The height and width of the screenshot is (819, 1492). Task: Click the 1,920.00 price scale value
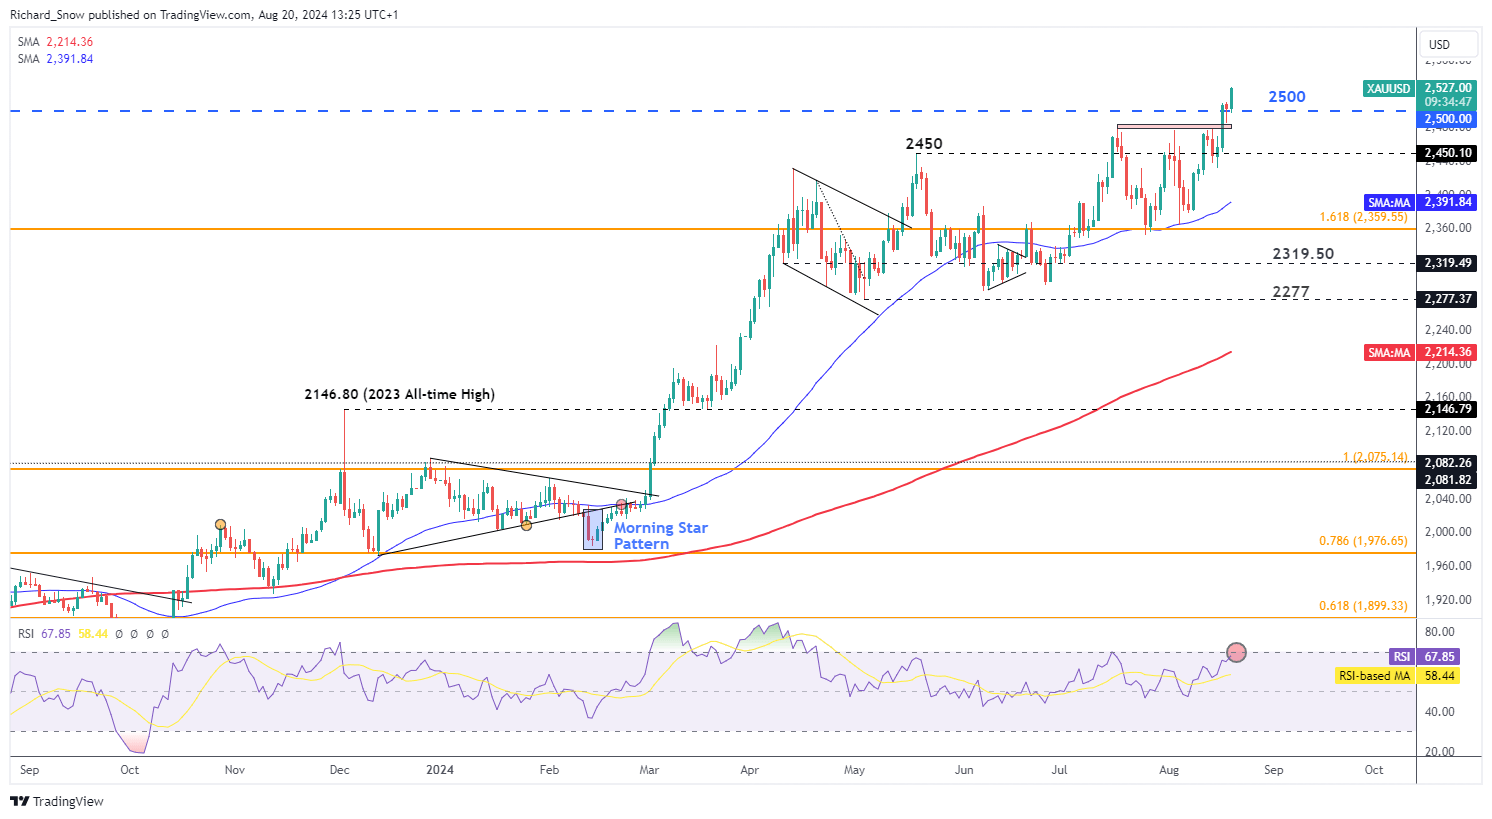tap(1448, 600)
